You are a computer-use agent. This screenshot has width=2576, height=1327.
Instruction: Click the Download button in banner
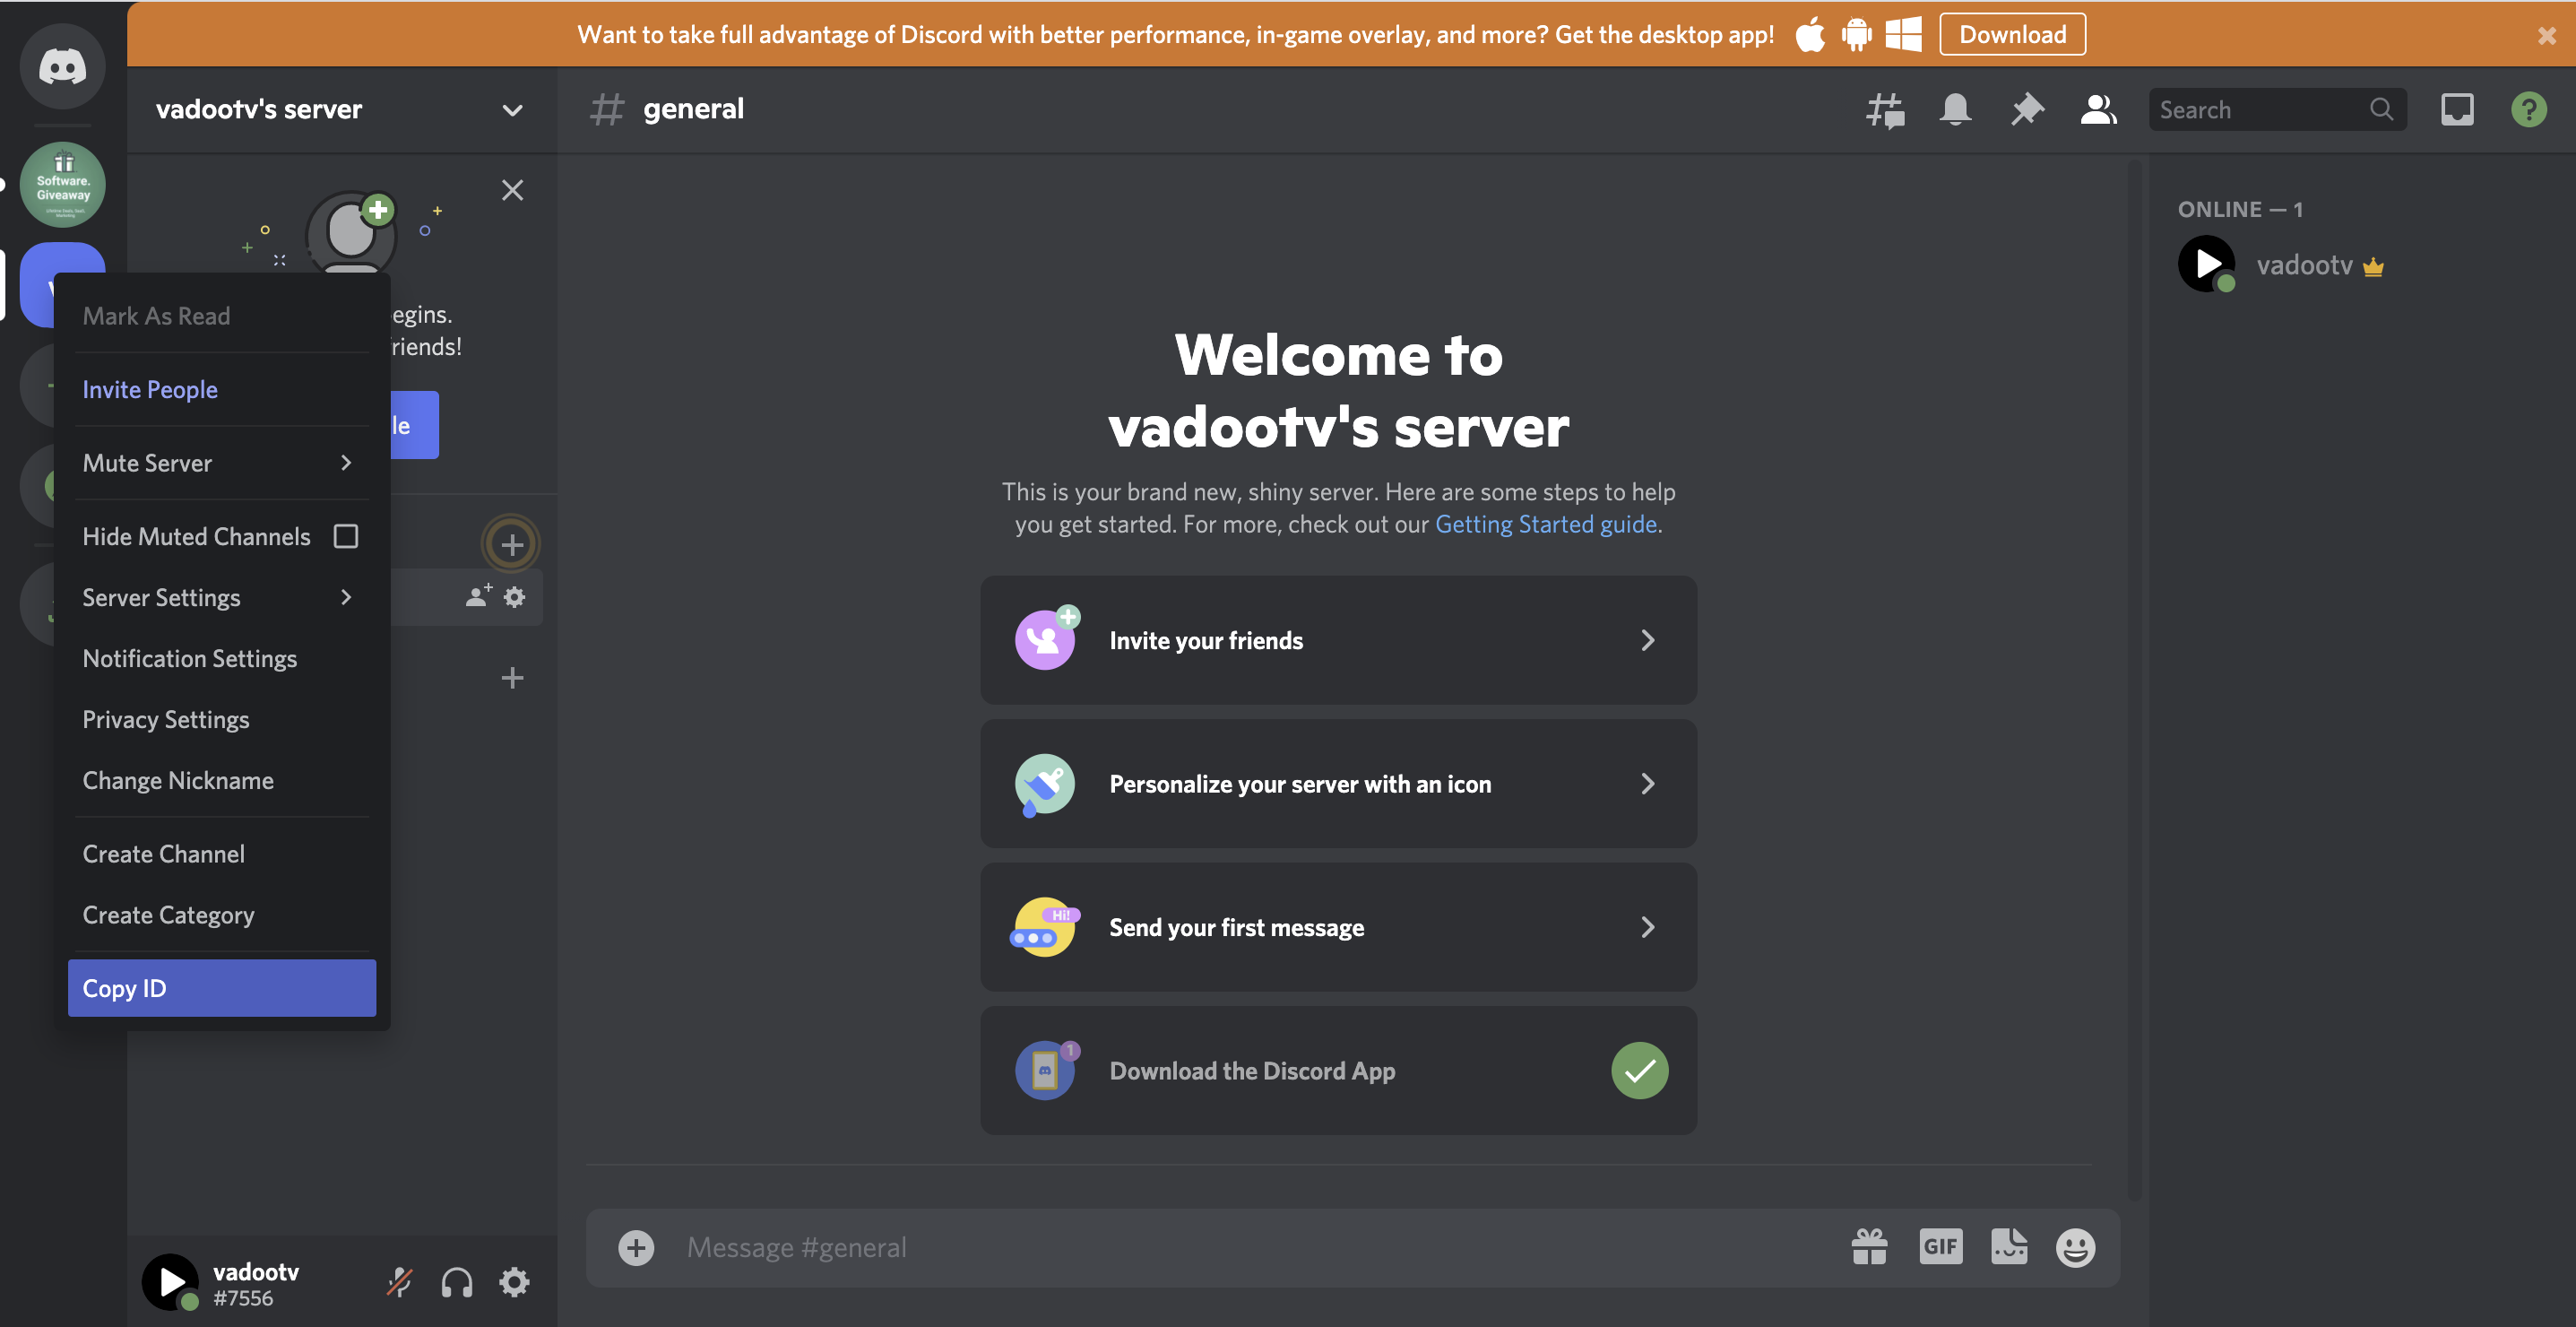(x=2012, y=34)
